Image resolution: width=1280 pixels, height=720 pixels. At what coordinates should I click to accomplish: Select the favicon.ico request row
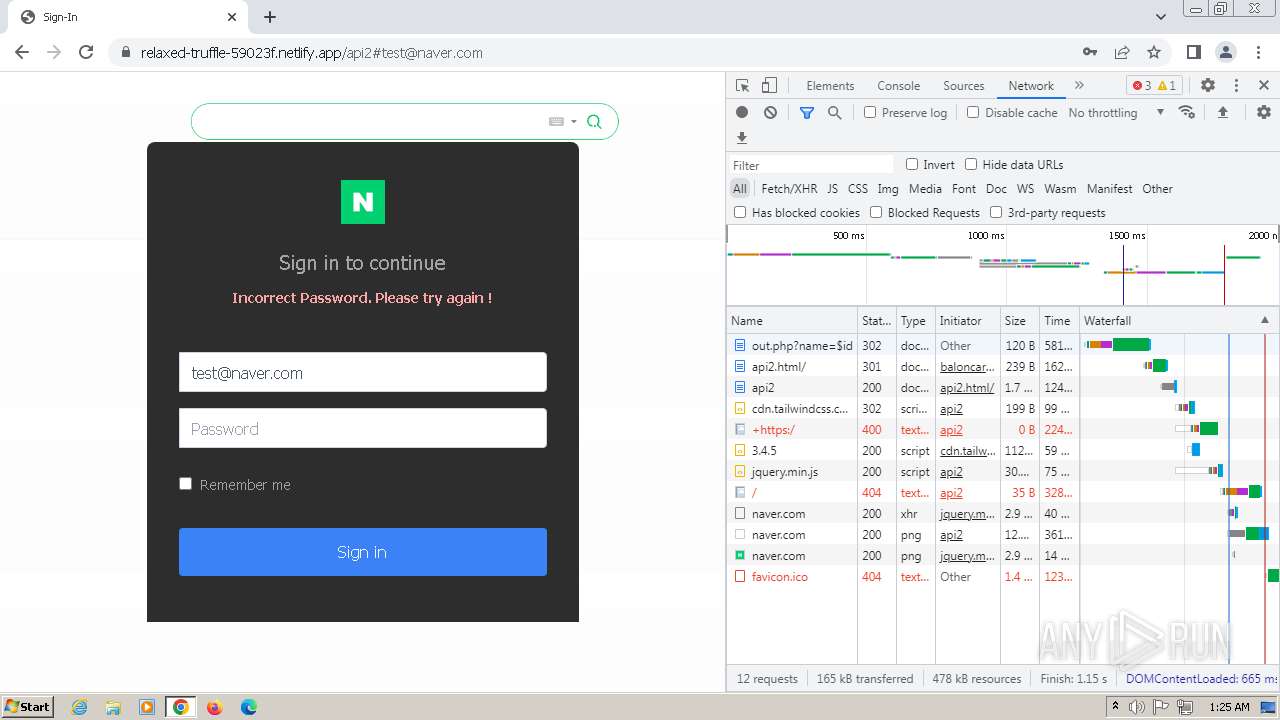[x=1003, y=577]
